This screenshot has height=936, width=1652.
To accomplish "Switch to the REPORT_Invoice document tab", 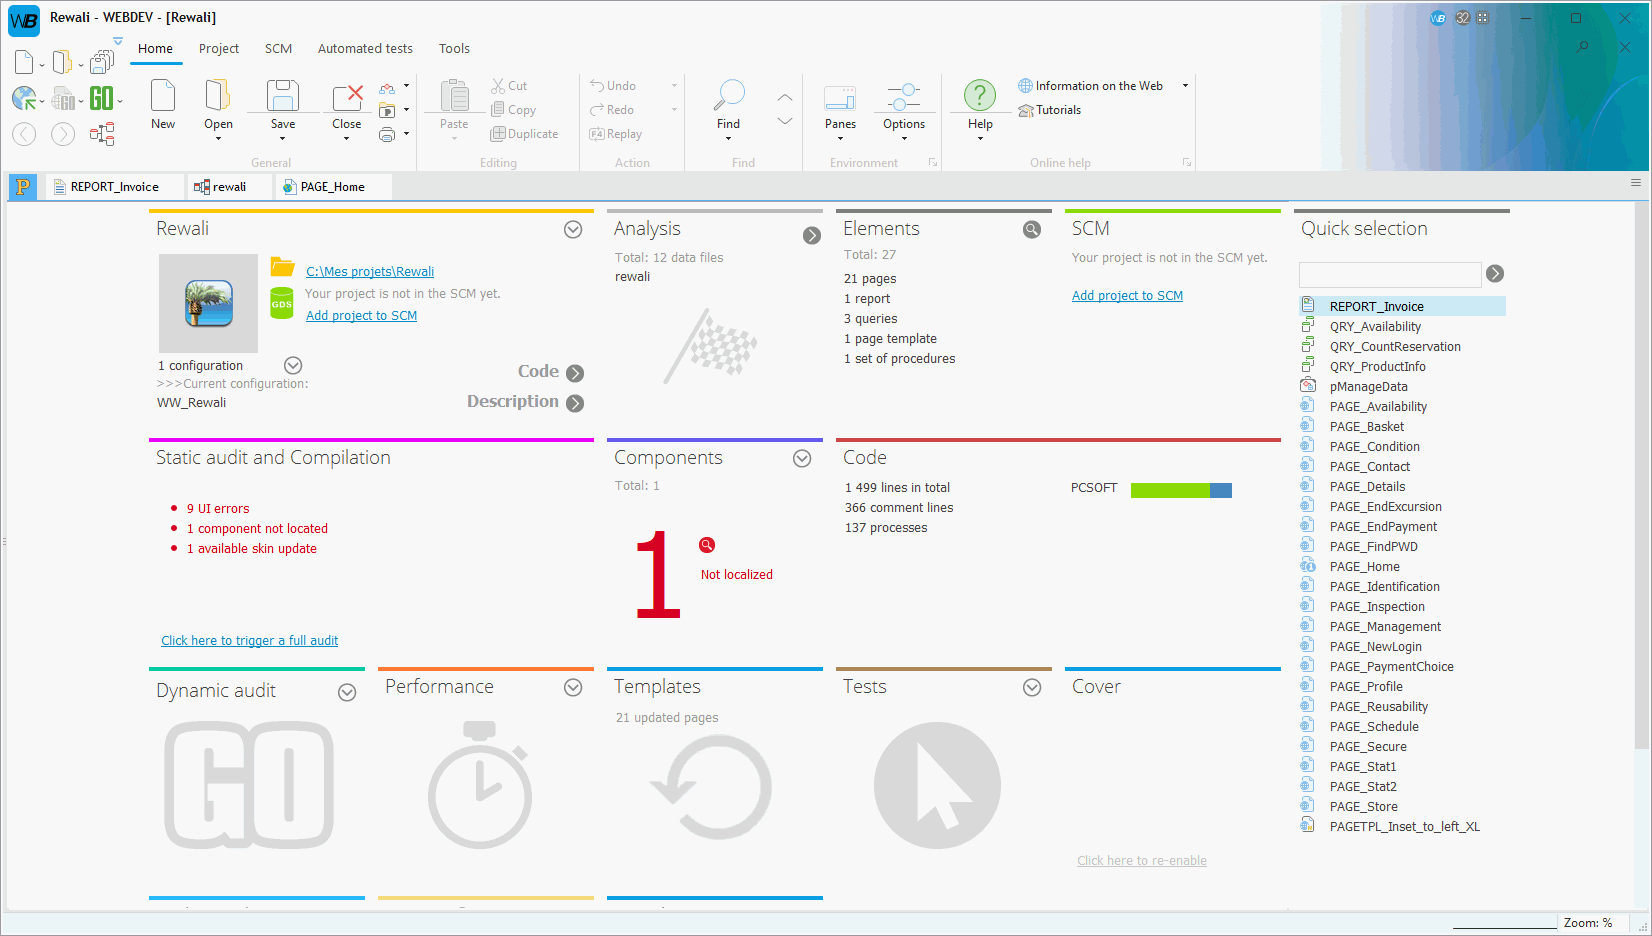I will tap(114, 187).
